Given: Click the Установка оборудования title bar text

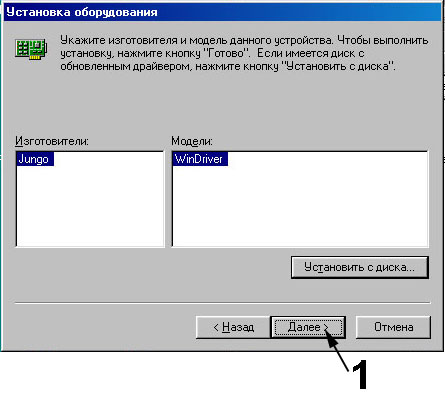Looking at the screenshot, I should point(82,12).
